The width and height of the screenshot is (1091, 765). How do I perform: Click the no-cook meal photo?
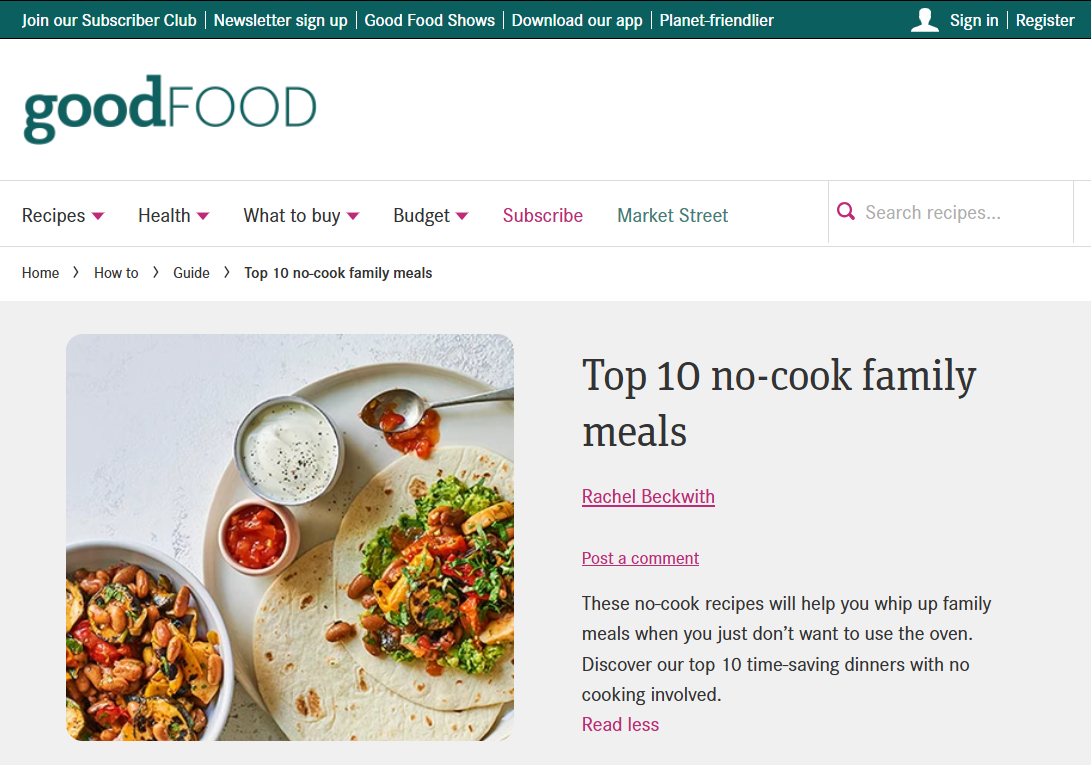[x=290, y=537]
